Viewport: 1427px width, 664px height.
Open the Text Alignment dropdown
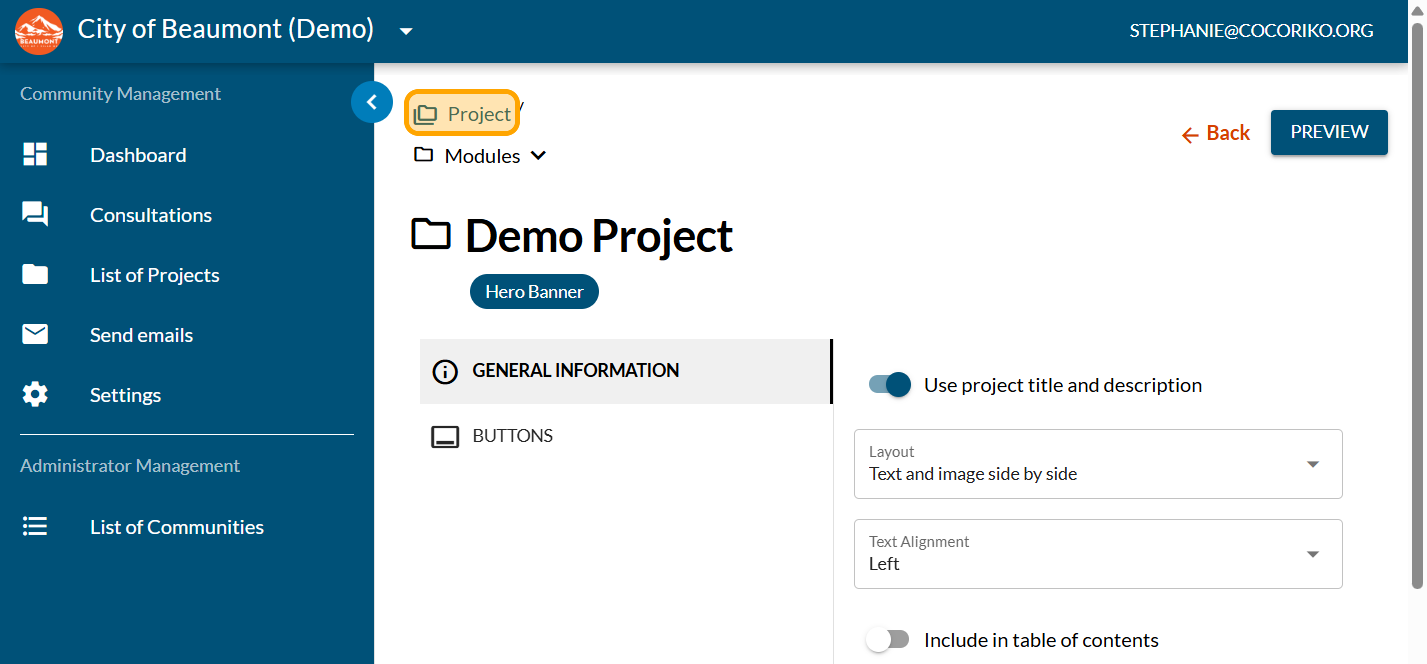1097,554
